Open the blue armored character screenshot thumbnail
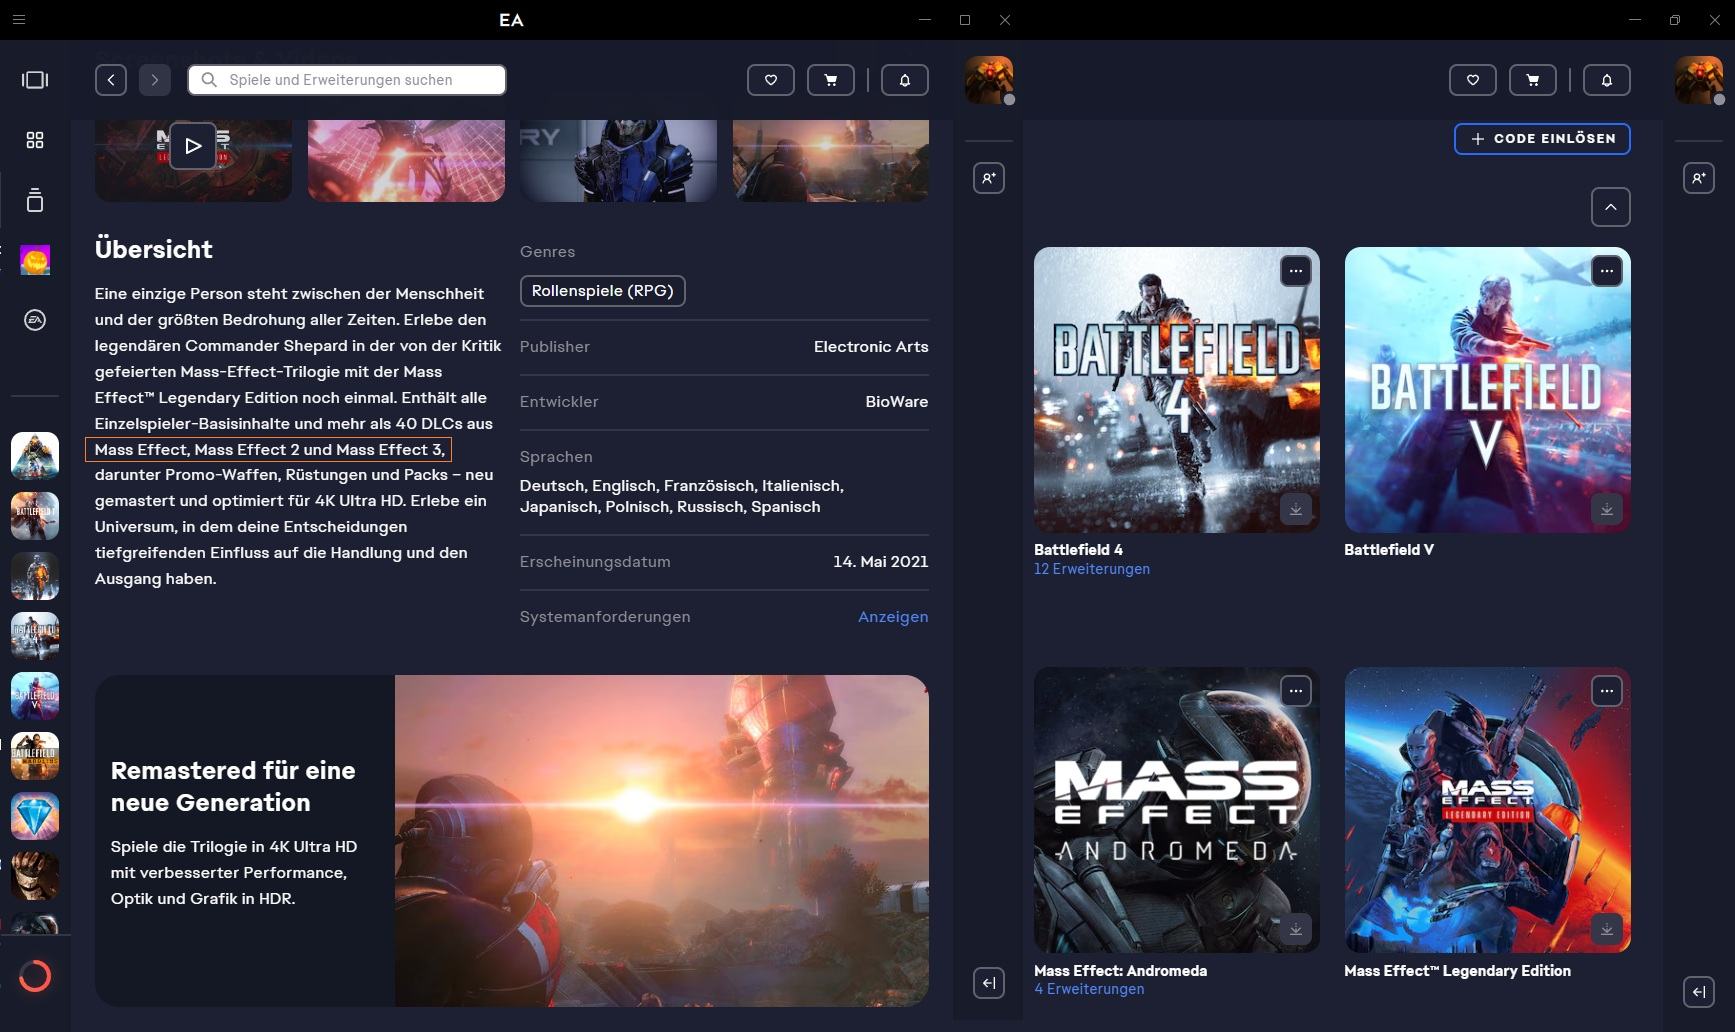Screen dimensions: 1735x1032 pos(618,160)
